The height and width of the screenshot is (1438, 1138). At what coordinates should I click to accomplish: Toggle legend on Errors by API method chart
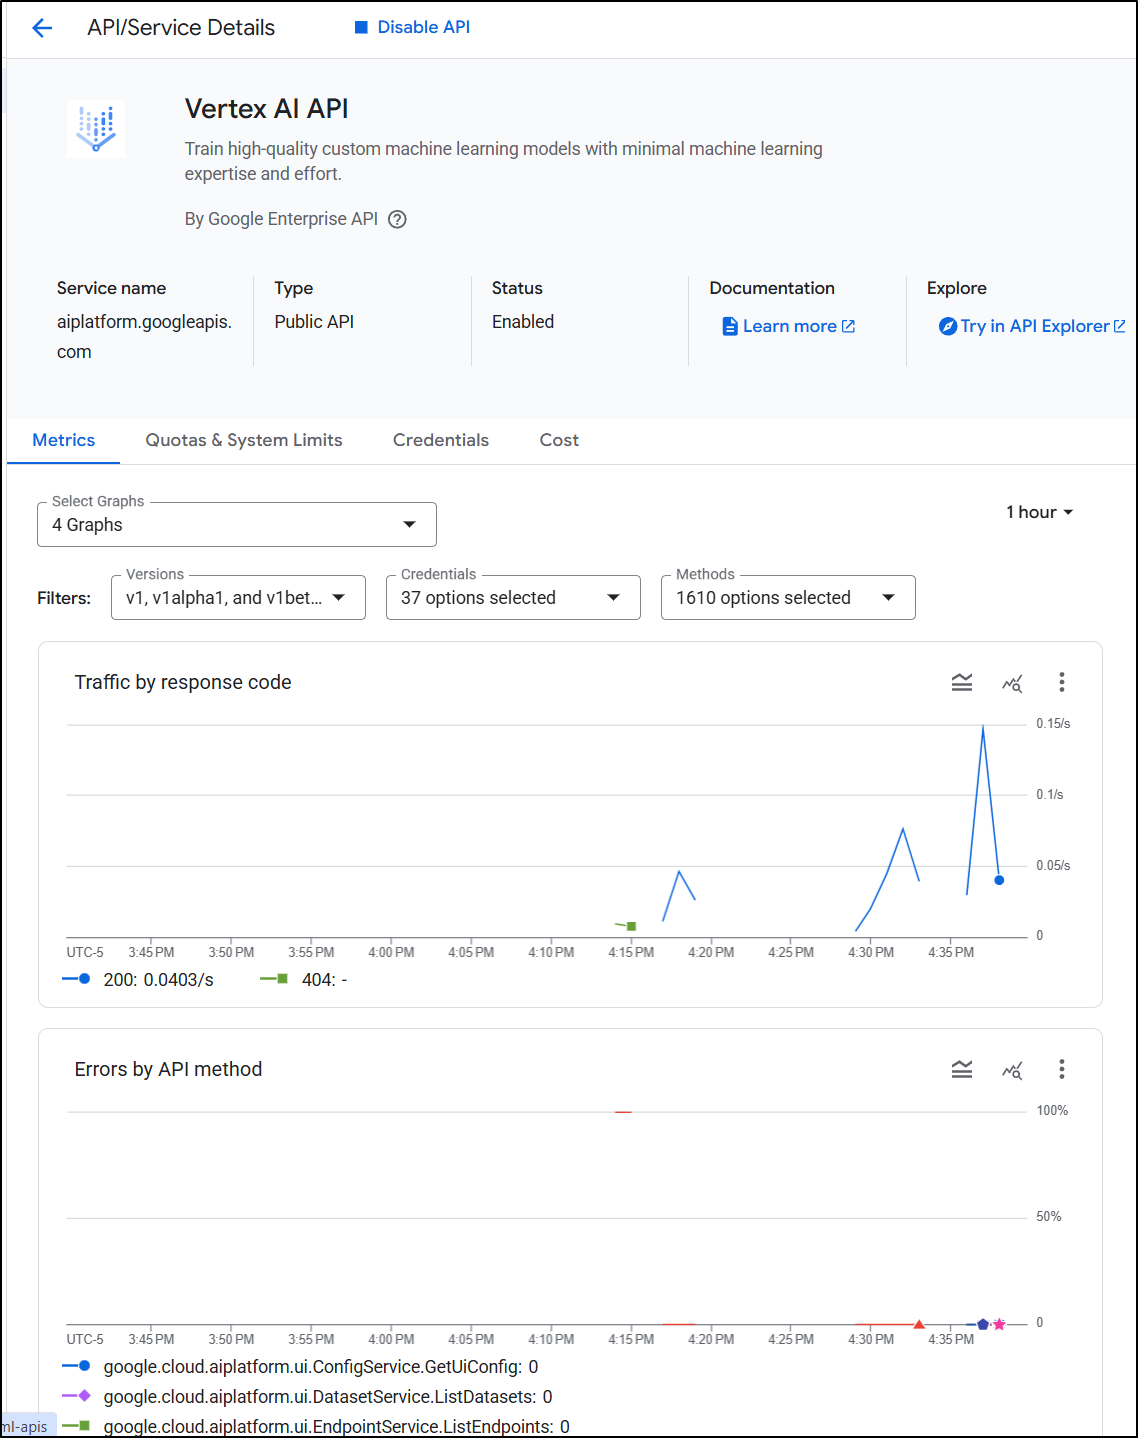click(x=962, y=1070)
